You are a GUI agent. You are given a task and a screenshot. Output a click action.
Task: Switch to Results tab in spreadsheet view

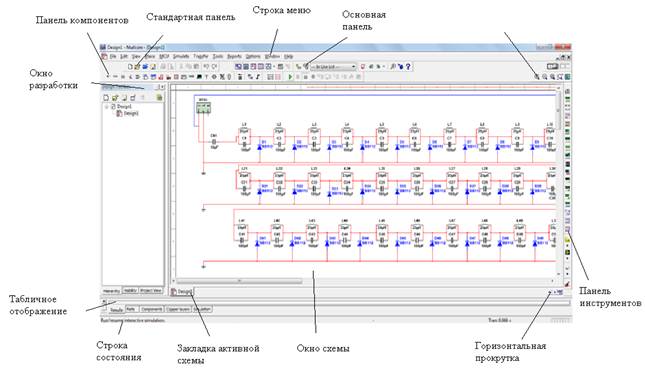[116, 309]
